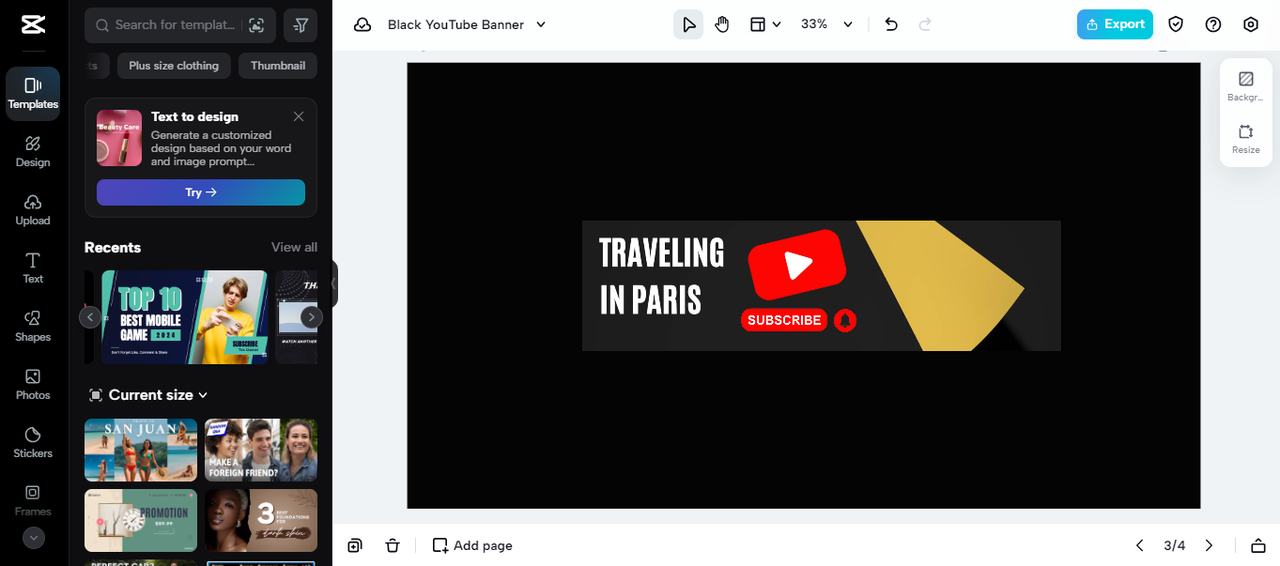Open the Templates sidebar panel
The width and height of the screenshot is (1280, 566).
pyautogui.click(x=33, y=94)
